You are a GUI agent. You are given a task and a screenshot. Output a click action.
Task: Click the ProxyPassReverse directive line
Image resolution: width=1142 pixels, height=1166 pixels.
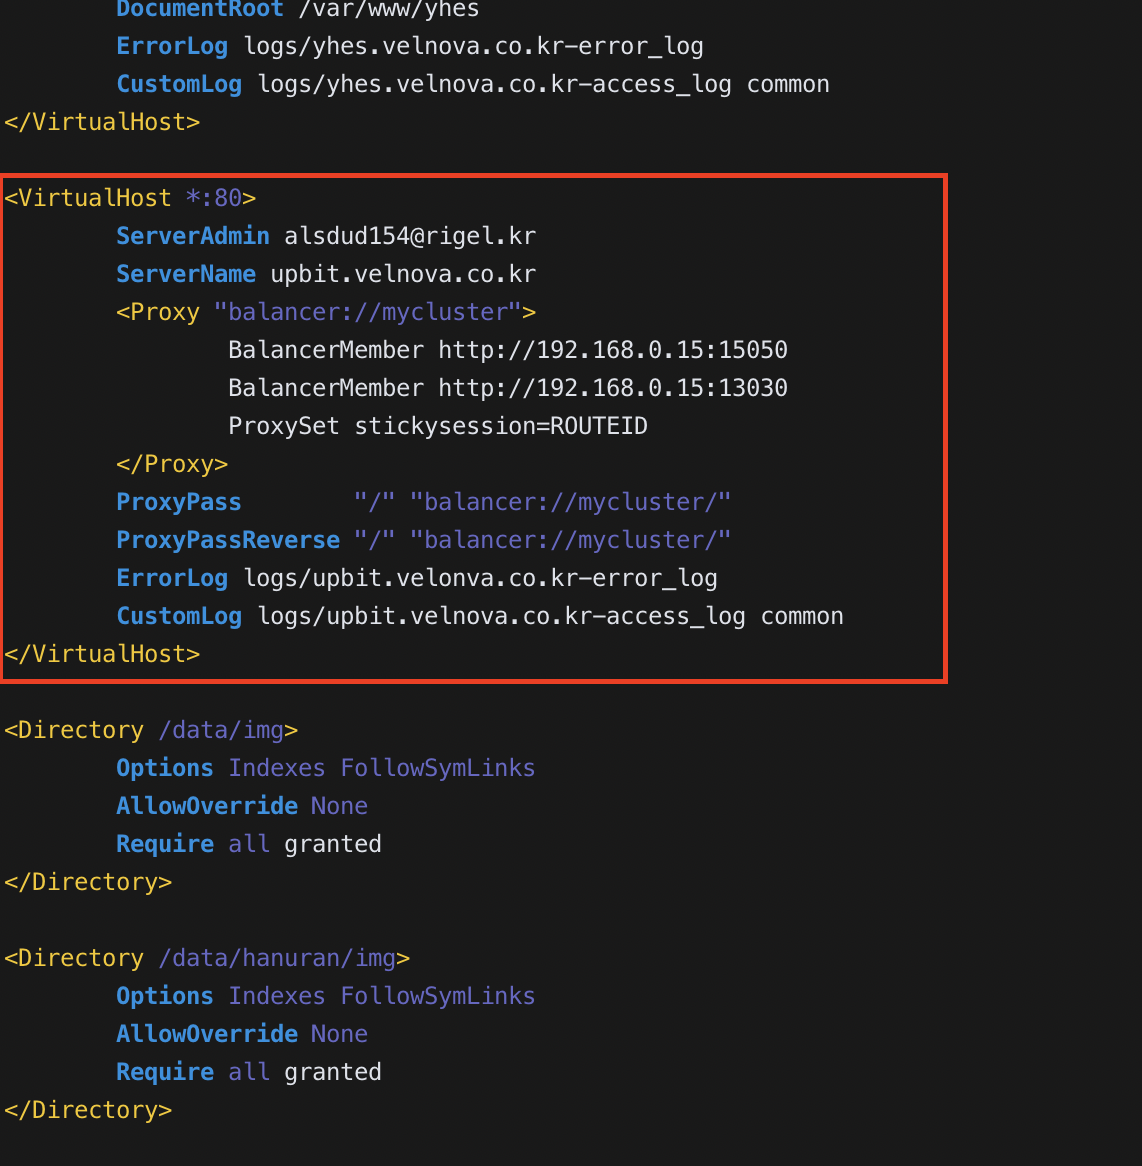[x=424, y=540]
